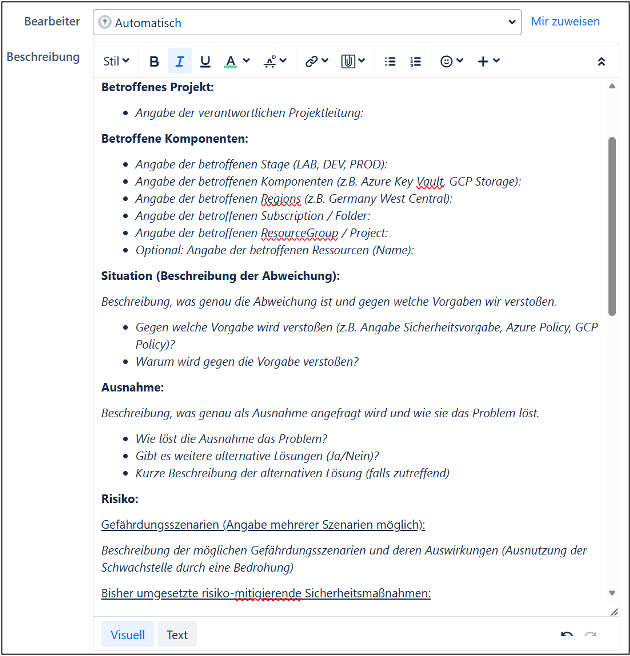
Task: Click the Mir zuweisen link
Action: coord(565,21)
